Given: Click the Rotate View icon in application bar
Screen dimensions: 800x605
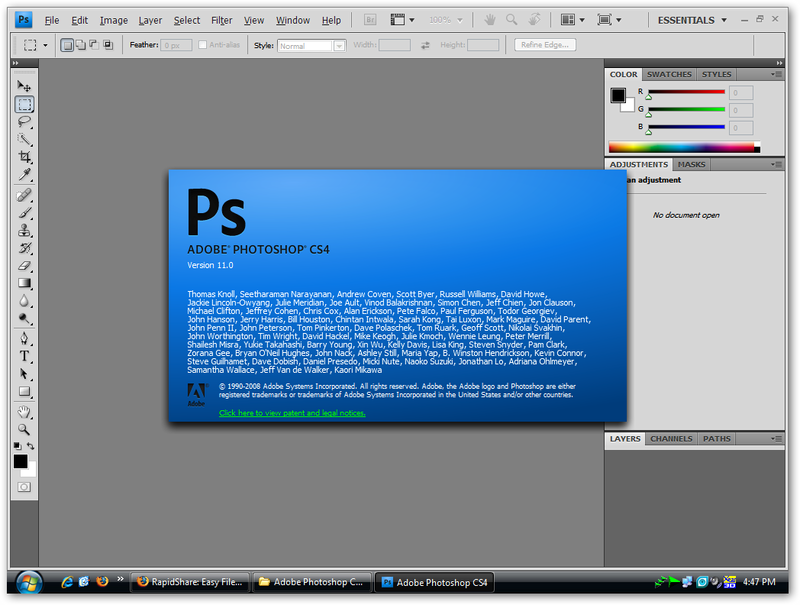Looking at the screenshot, I should [534, 20].
